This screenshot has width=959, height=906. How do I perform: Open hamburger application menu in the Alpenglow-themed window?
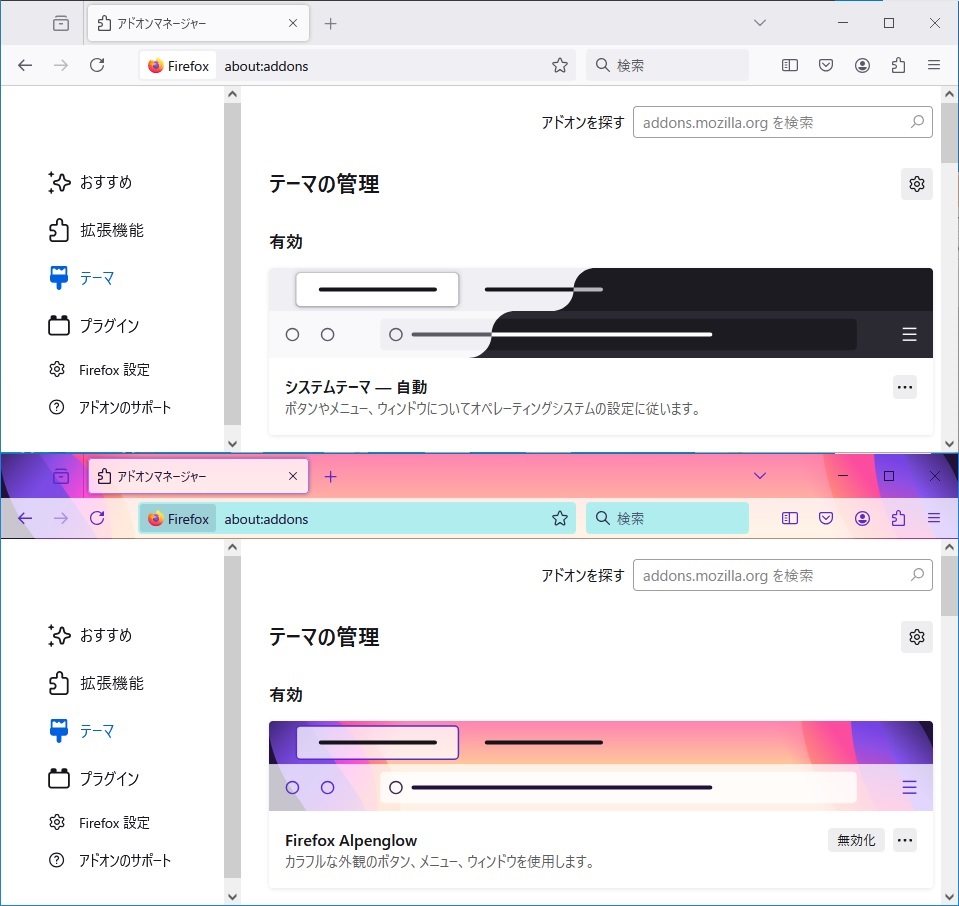(934, 518)
